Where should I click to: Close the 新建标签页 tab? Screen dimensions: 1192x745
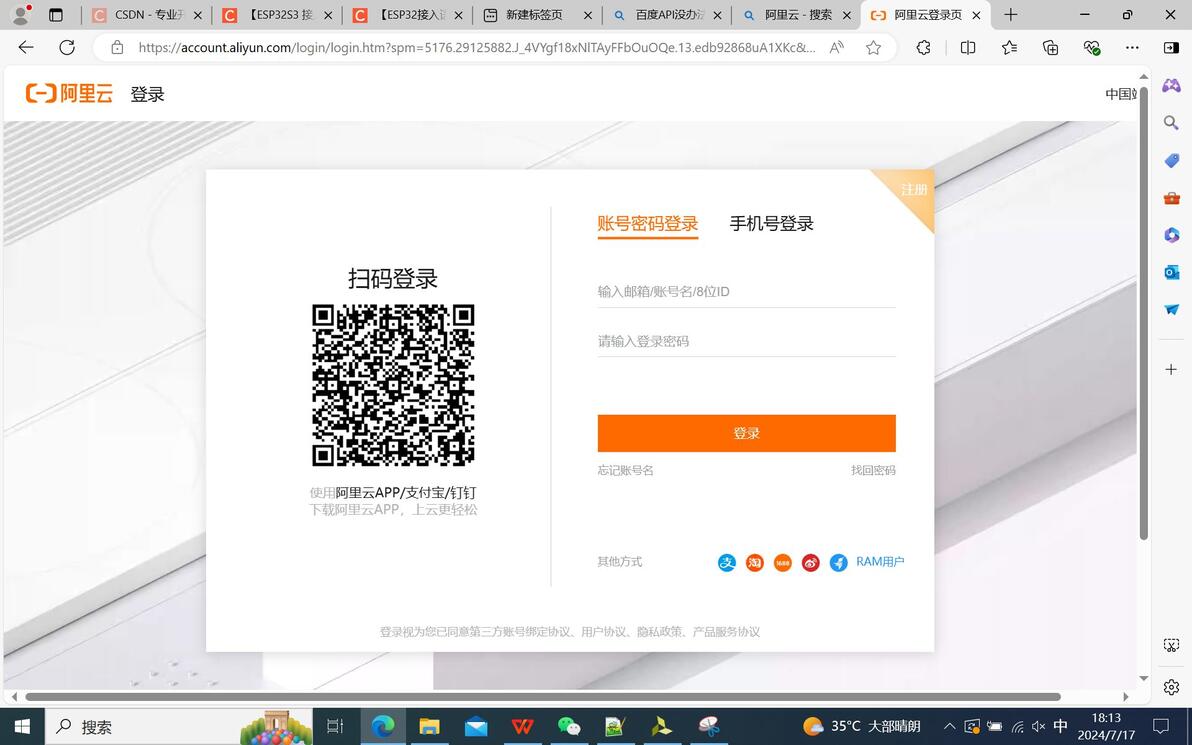(x=588, y=14)
